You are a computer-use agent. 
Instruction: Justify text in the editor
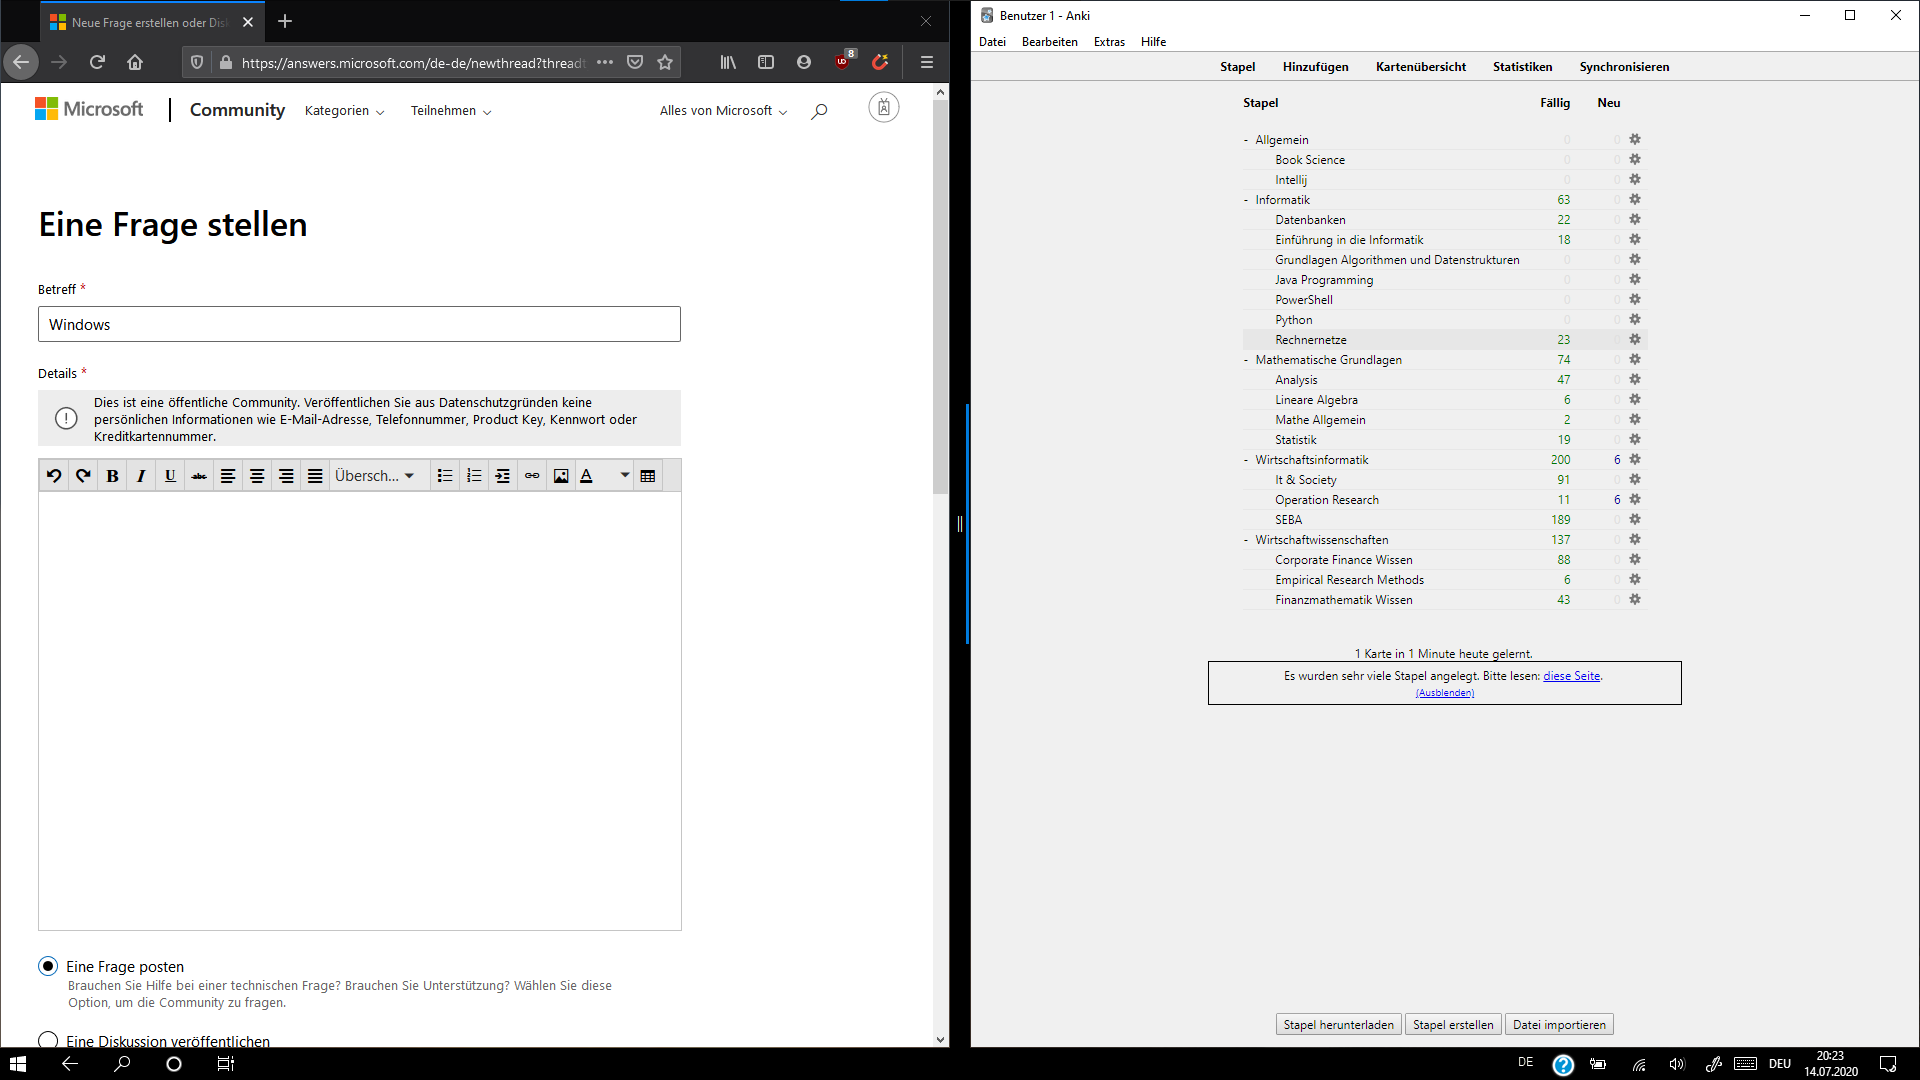(x=315, y=476)
